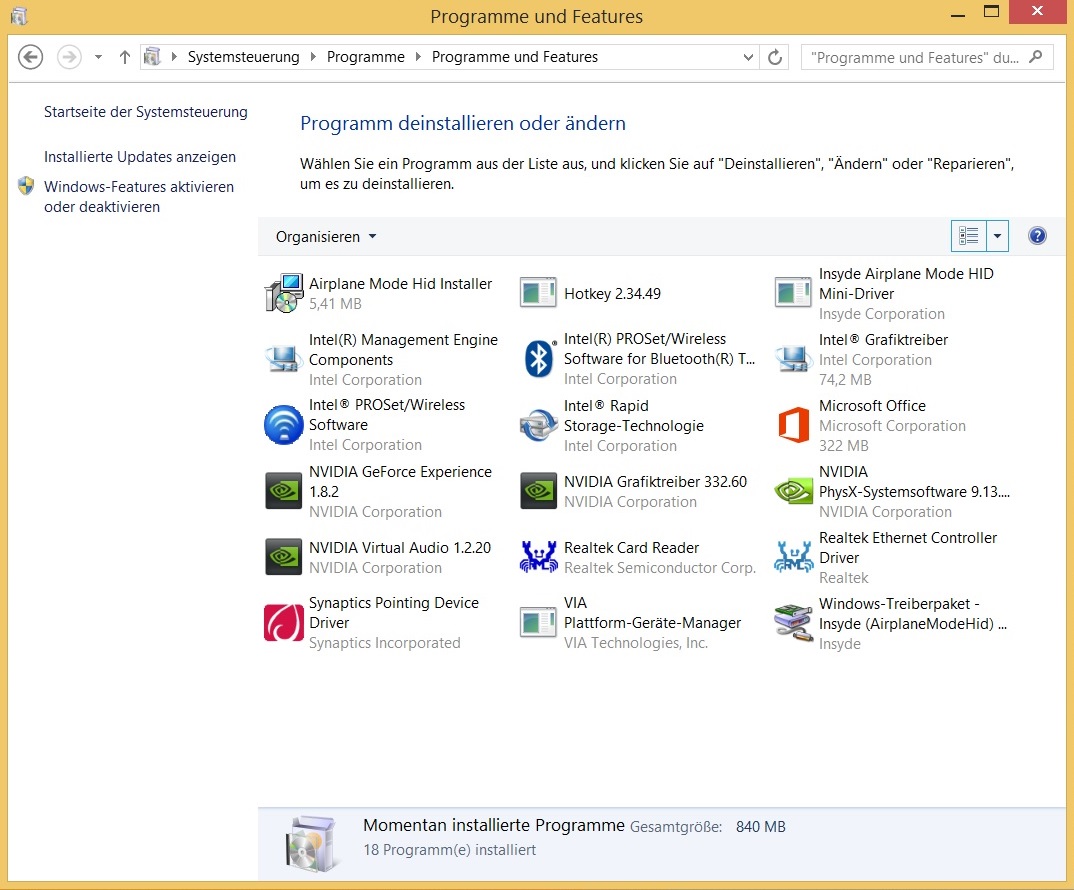
Task: Click the NVIDIA PhysX-Systemsoftware icon
Action: pyautogui.click(x=793, y=491)
